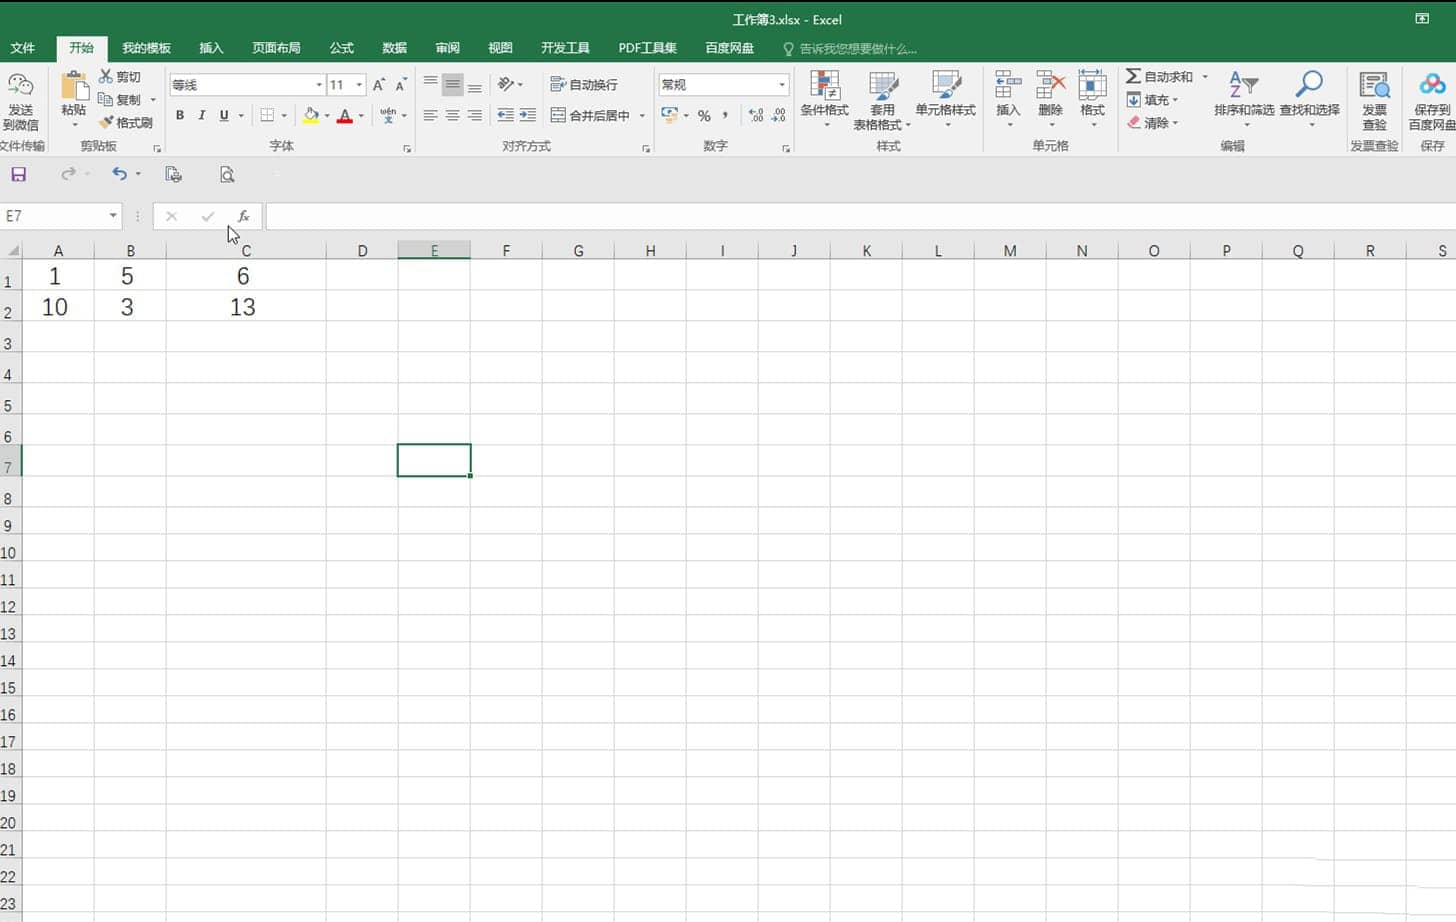Click the accounting currency format icon
The width and height of the screenshot is (1456, 922).
(670, 115)
